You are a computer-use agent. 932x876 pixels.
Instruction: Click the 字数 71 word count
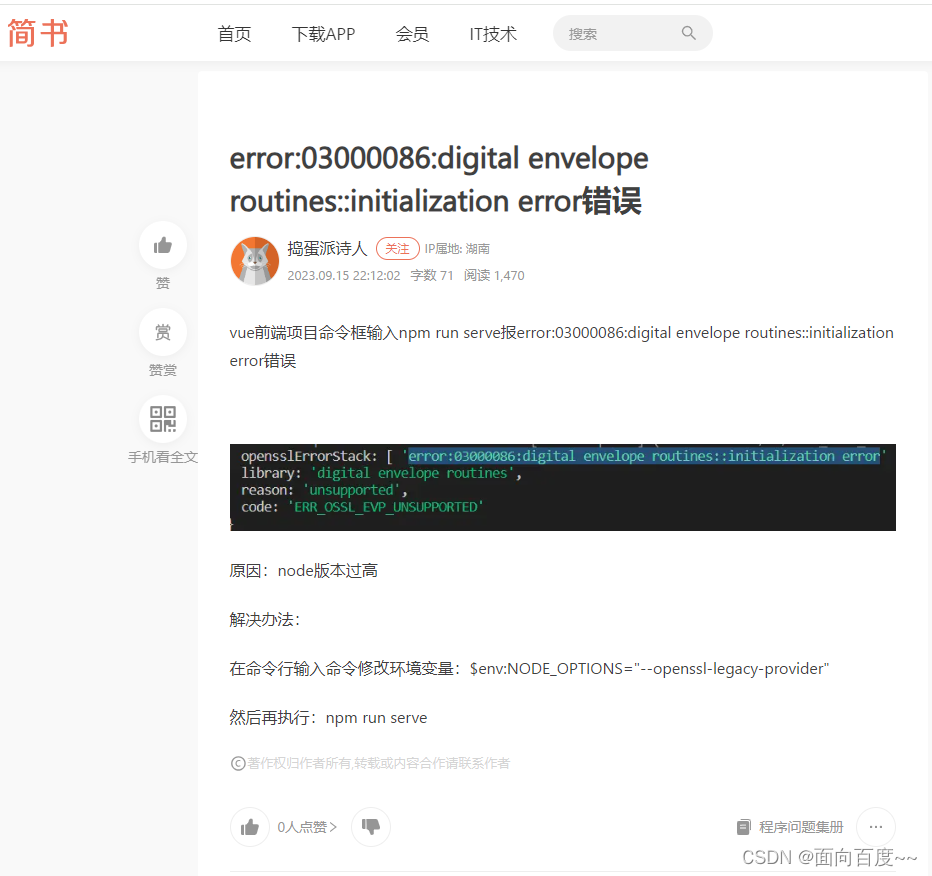coord(432,276)
